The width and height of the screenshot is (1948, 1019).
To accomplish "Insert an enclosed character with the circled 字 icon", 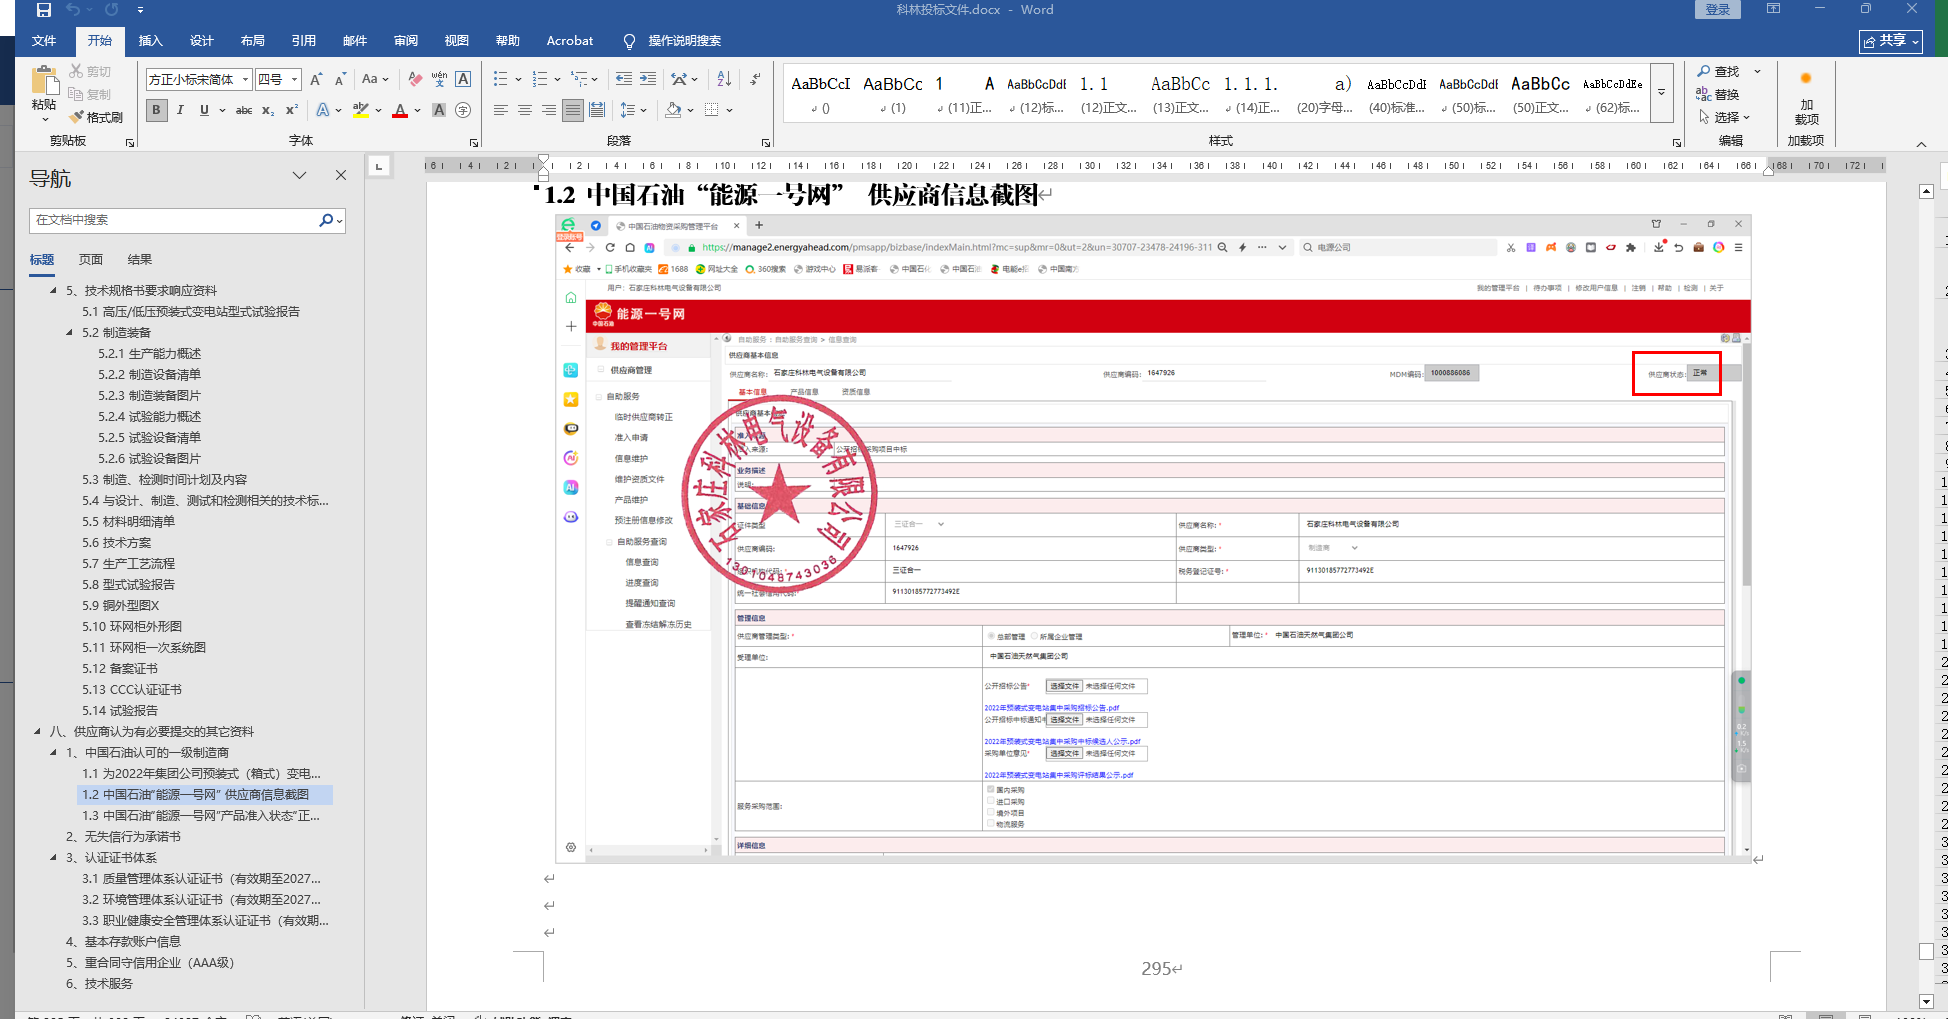I will (463, 110).
